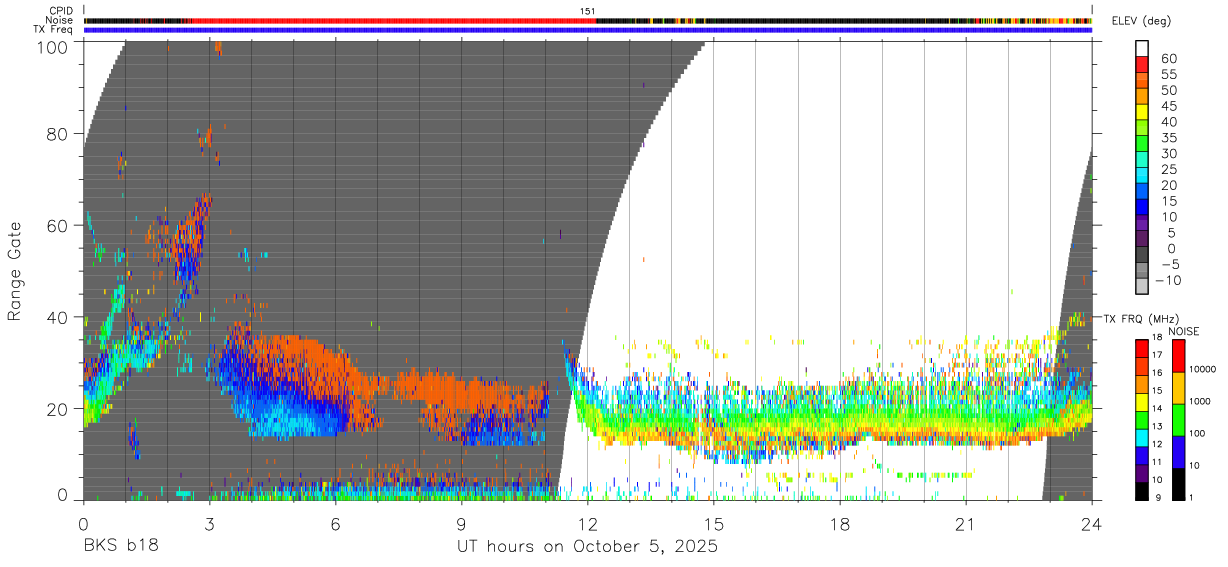Click the BKS b18 radar label
This screenshot has height=567, width=1228.
tap(120, 547)
